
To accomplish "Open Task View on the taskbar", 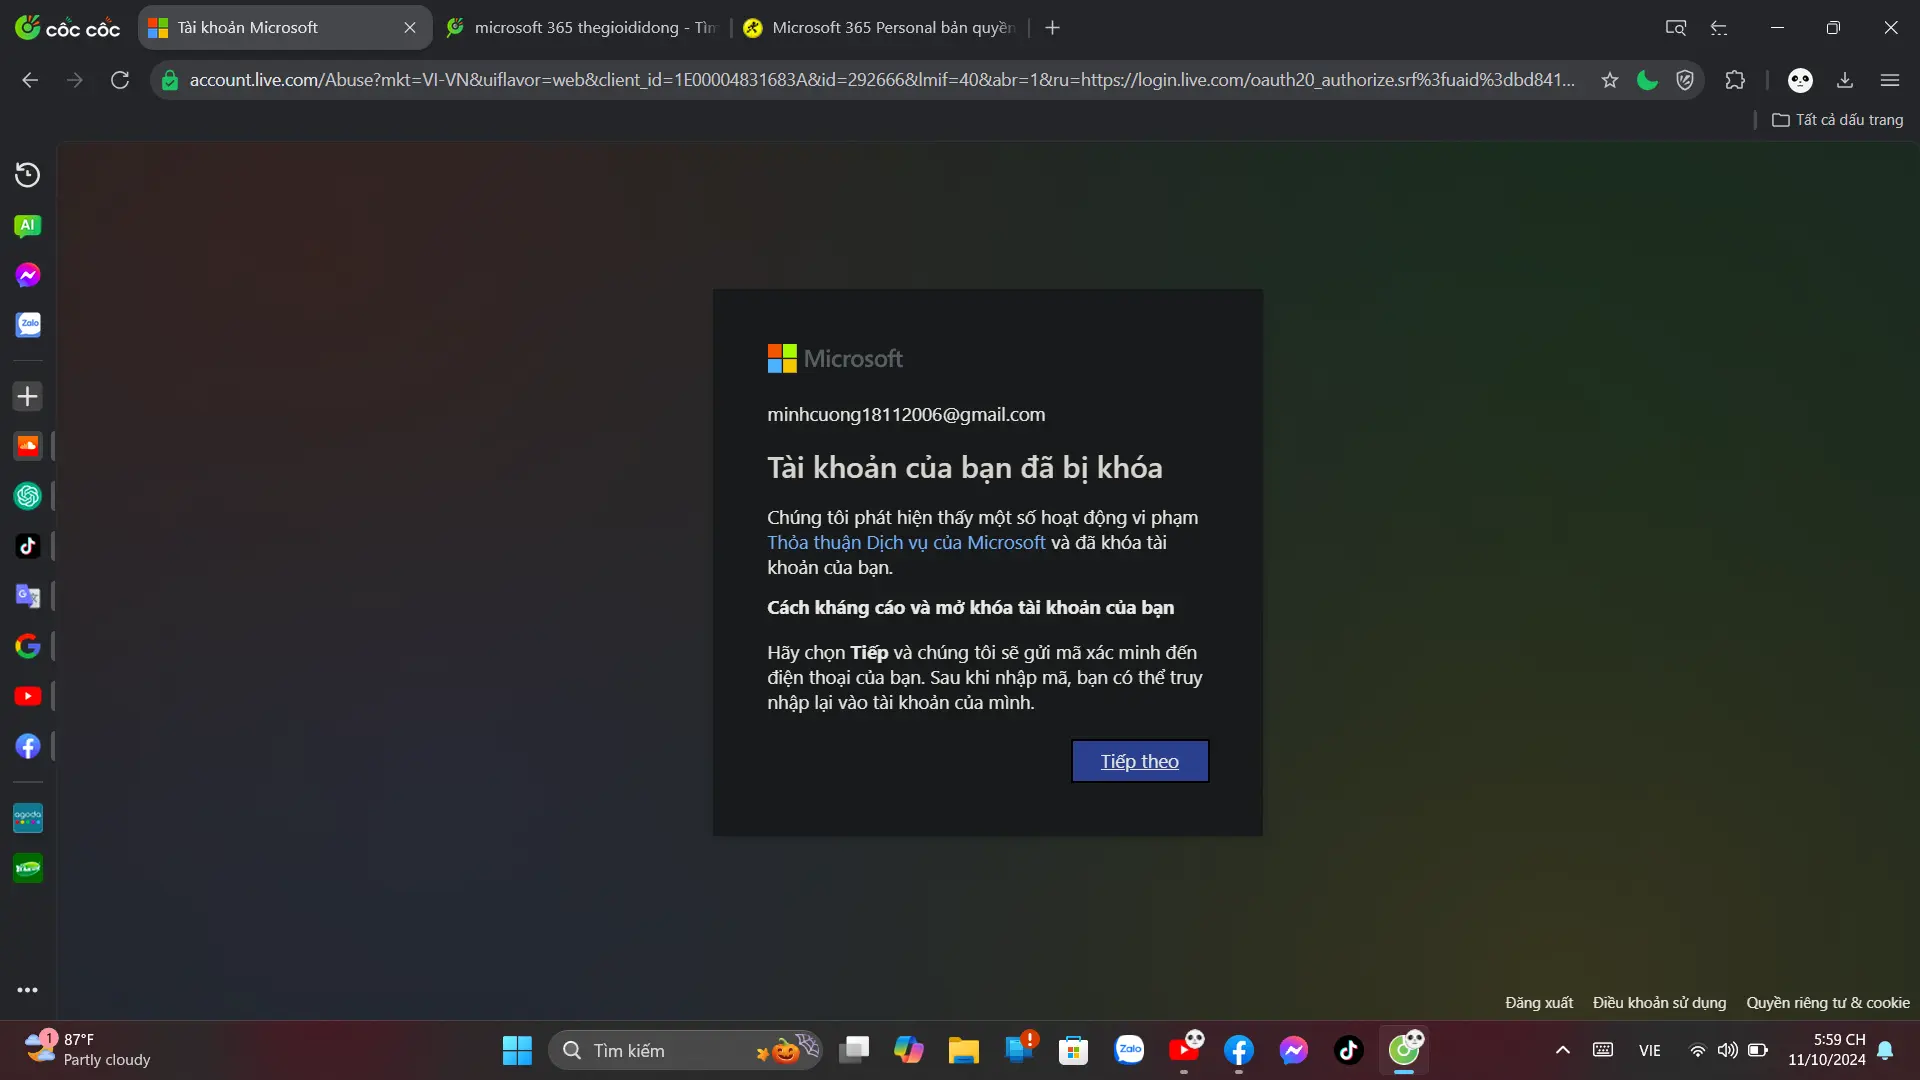I will [854, 1050].
